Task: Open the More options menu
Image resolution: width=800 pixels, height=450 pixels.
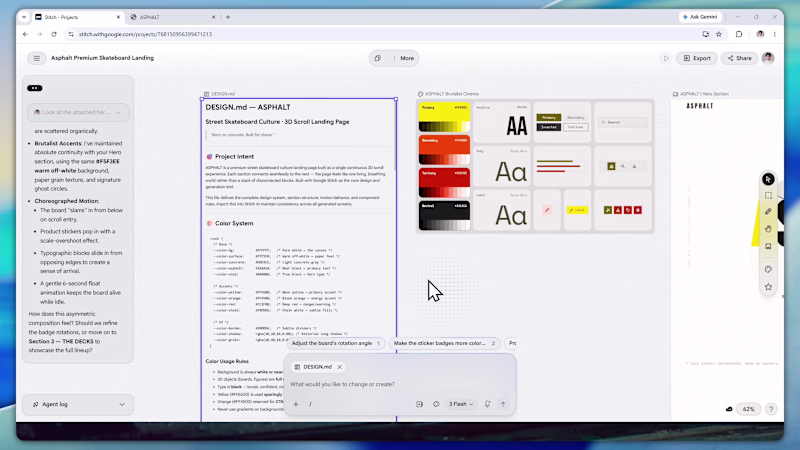Action: click(x=404, y=58)
